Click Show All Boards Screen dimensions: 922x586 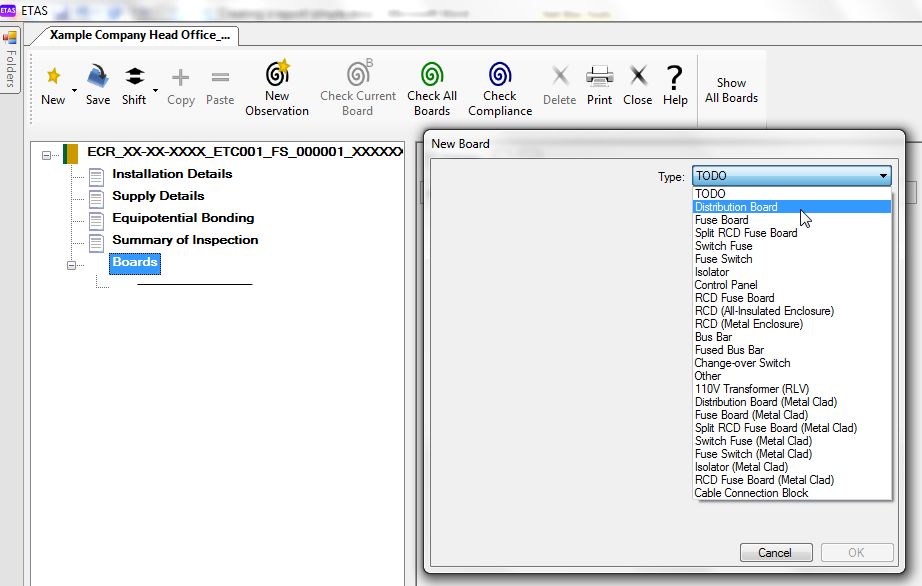(x=731, y=90)
